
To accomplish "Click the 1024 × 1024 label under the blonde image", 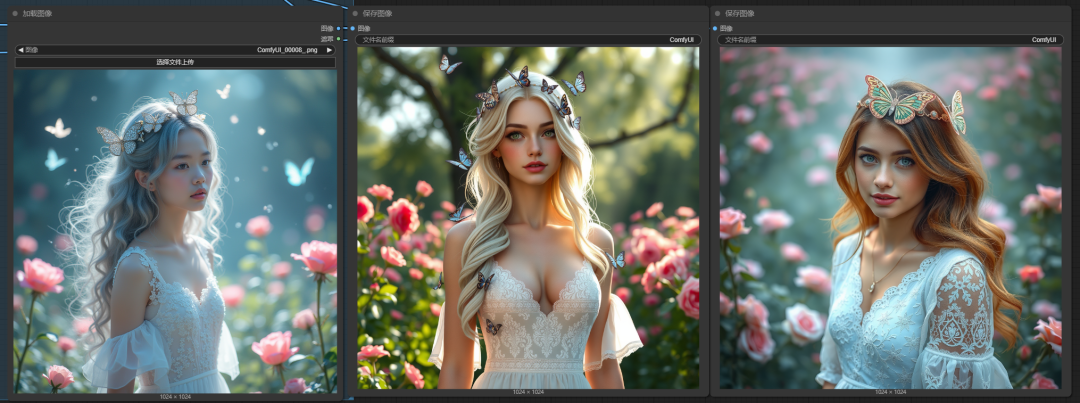I will [x=528, y=392].
